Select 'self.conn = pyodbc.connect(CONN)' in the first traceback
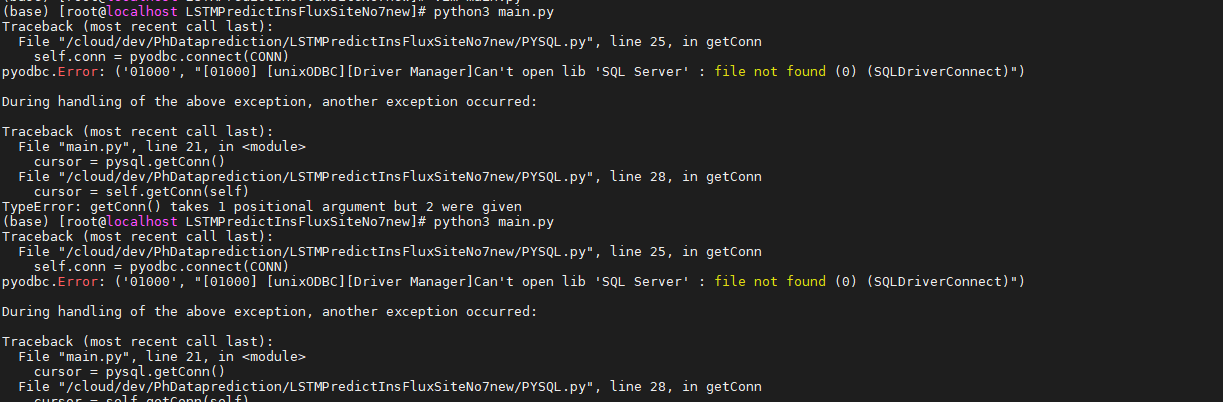This screenshot has width=1223, height=402. tap(161, 56)
